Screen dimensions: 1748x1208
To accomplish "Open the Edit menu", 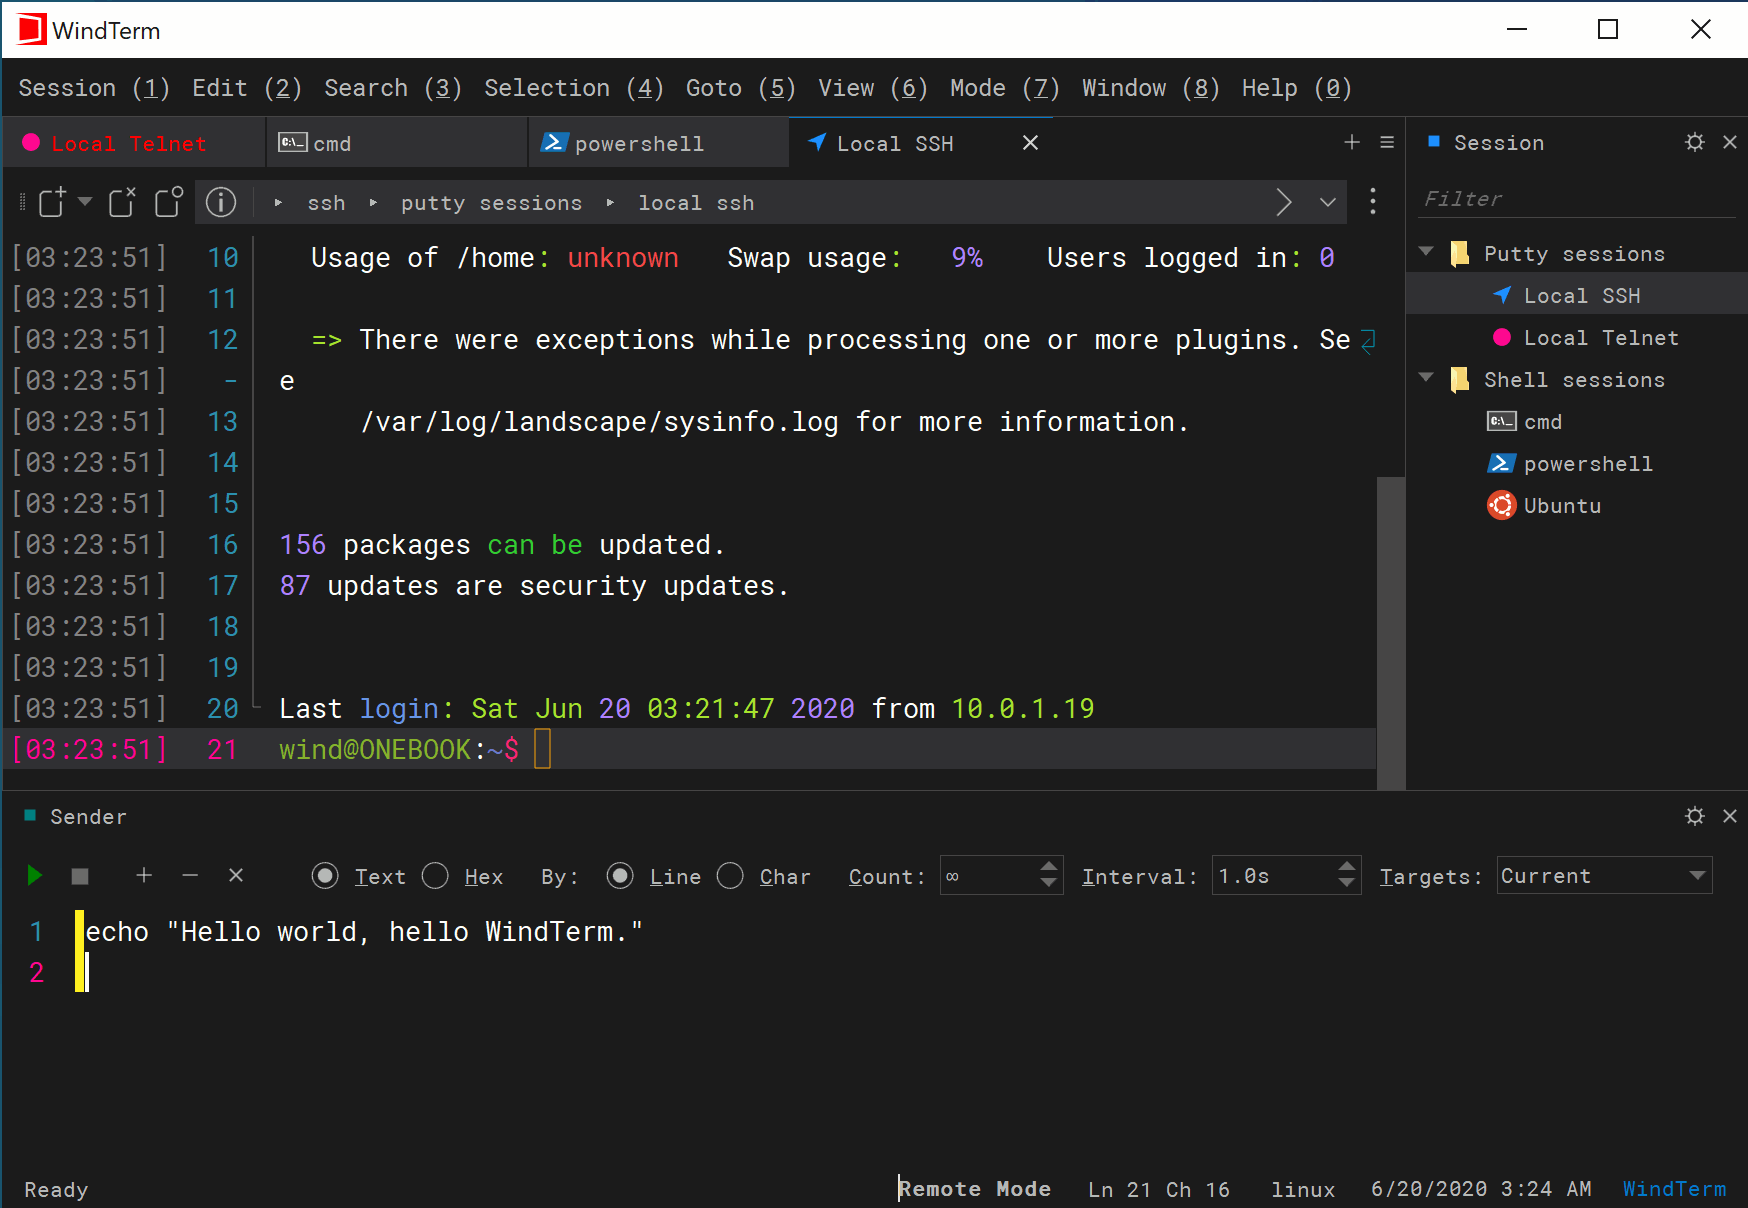I will point(247,88).
